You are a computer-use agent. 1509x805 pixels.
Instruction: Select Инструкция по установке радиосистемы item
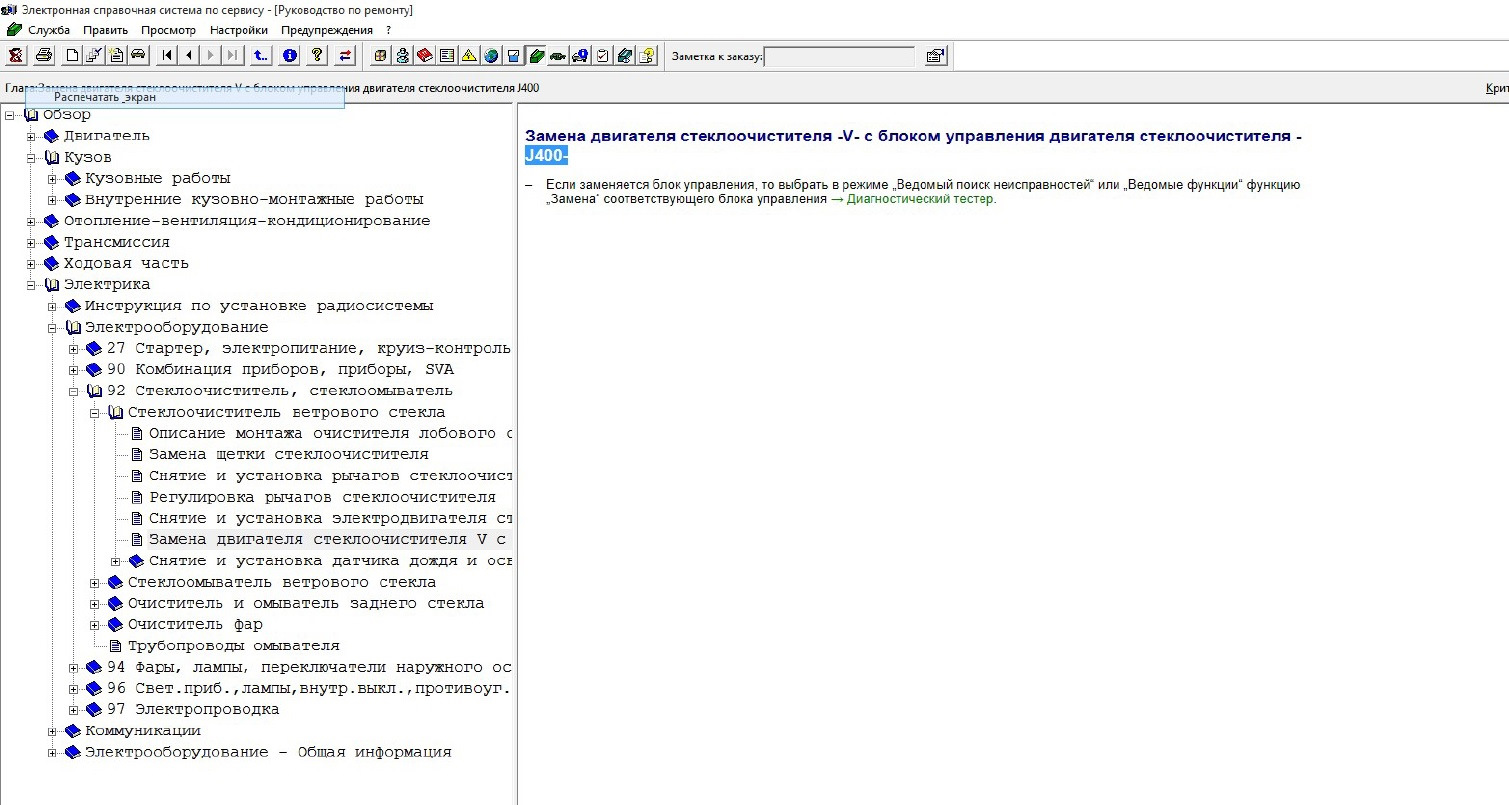(x=259, y=306)
